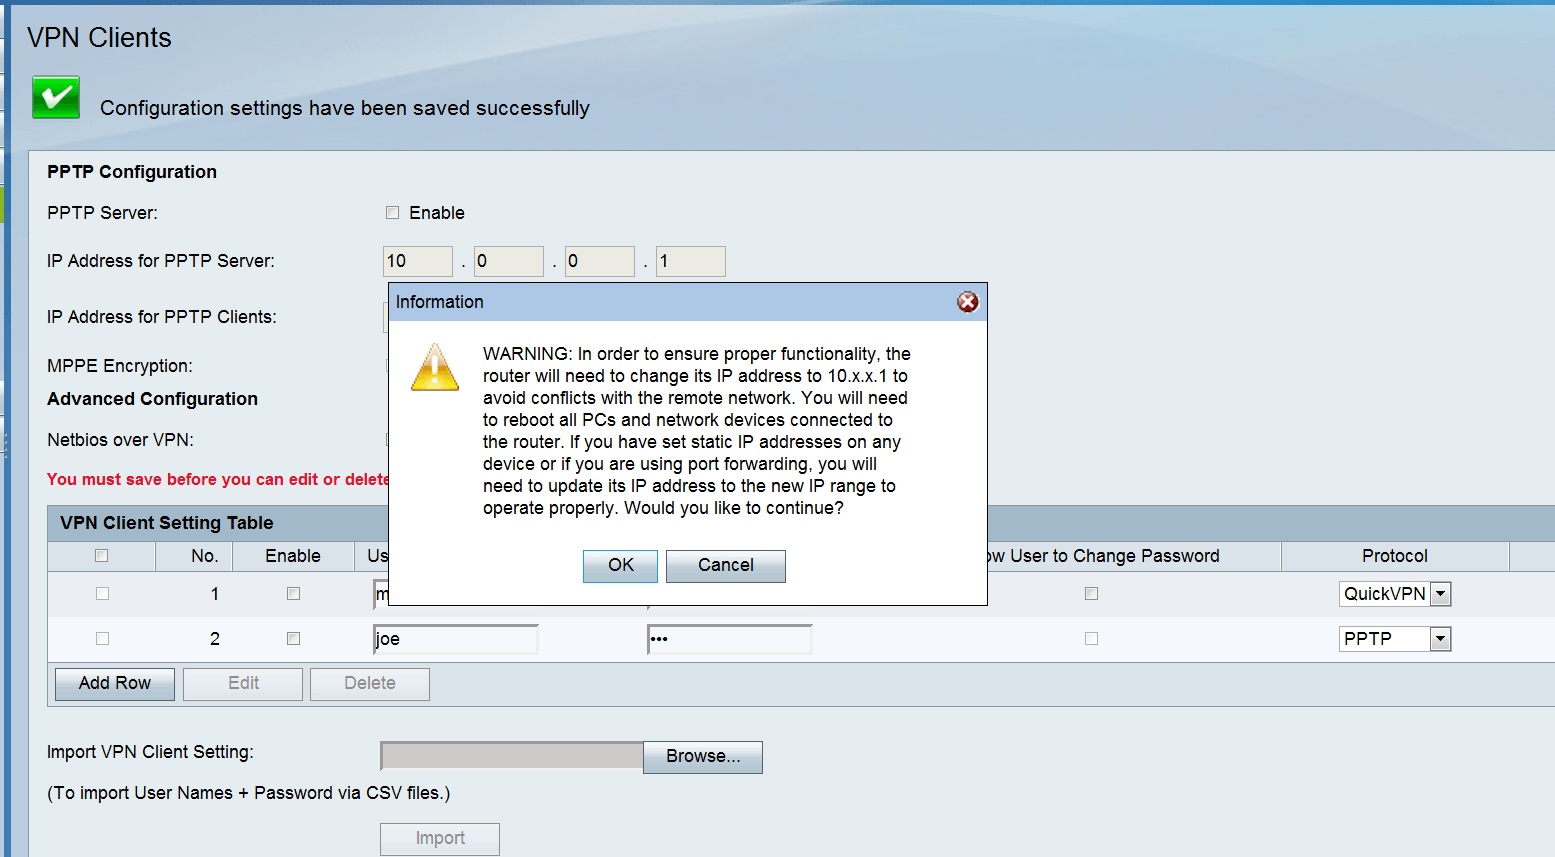Cancel the IP address change warning

(726, 565)
